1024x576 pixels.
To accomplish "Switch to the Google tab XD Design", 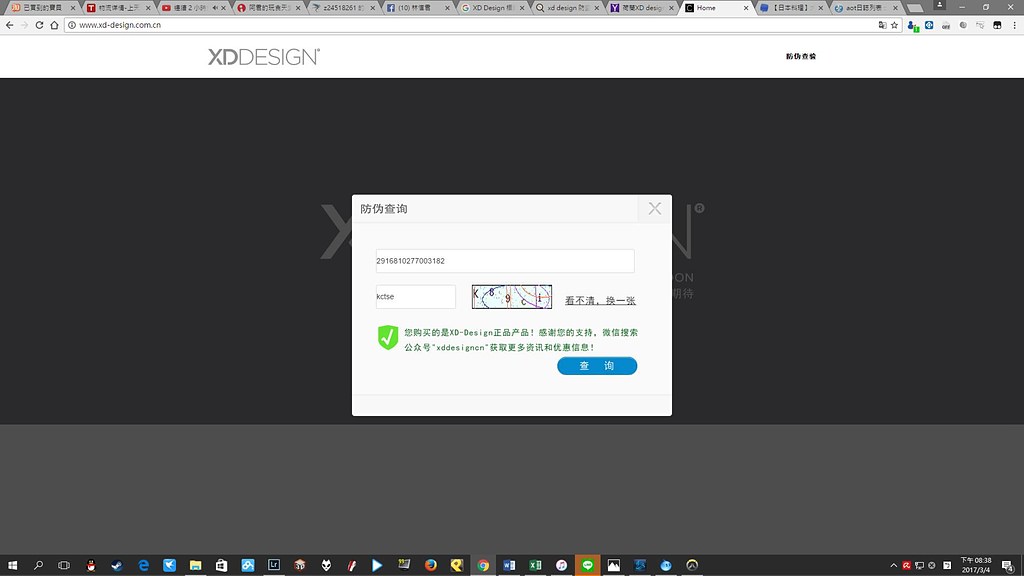I will [x=493, y=8].
